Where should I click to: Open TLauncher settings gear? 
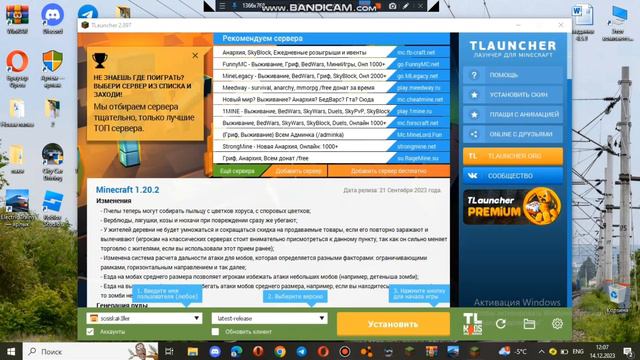click(557, 324)
